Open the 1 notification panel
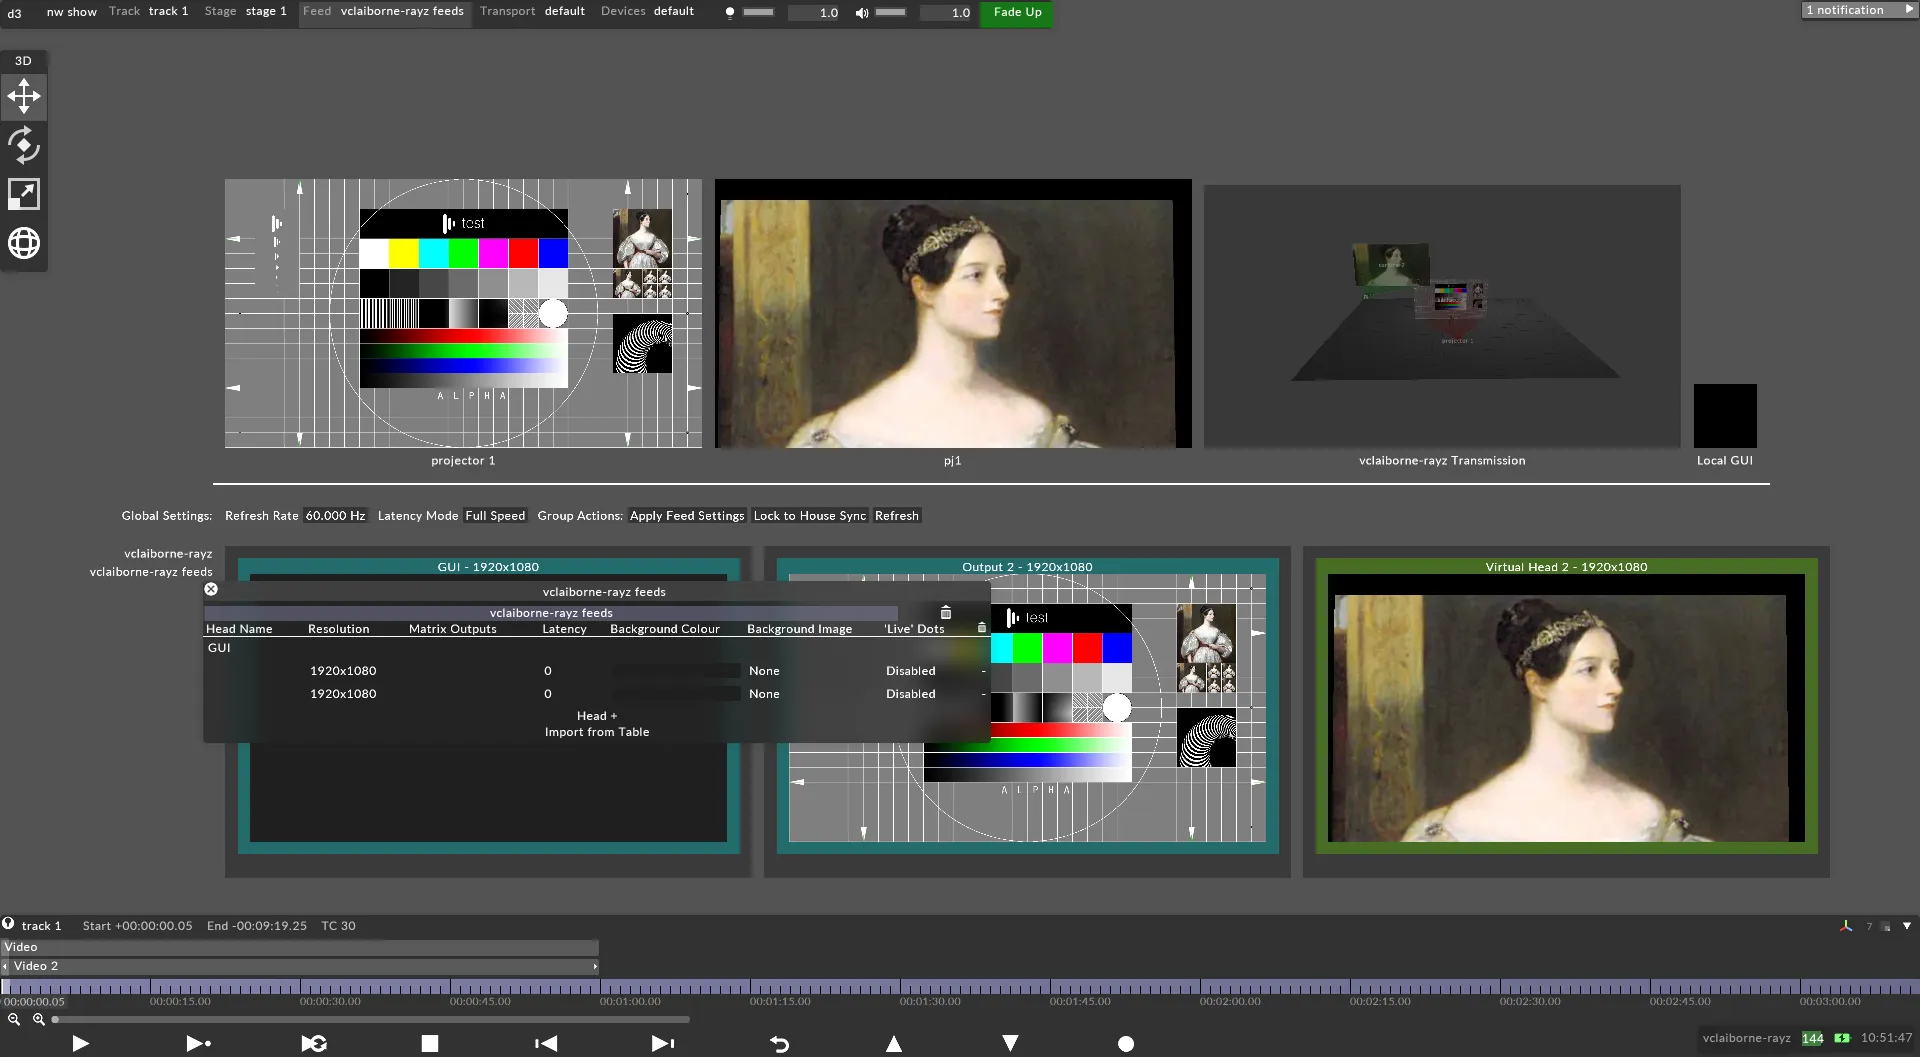 (x=1857, y=9)
